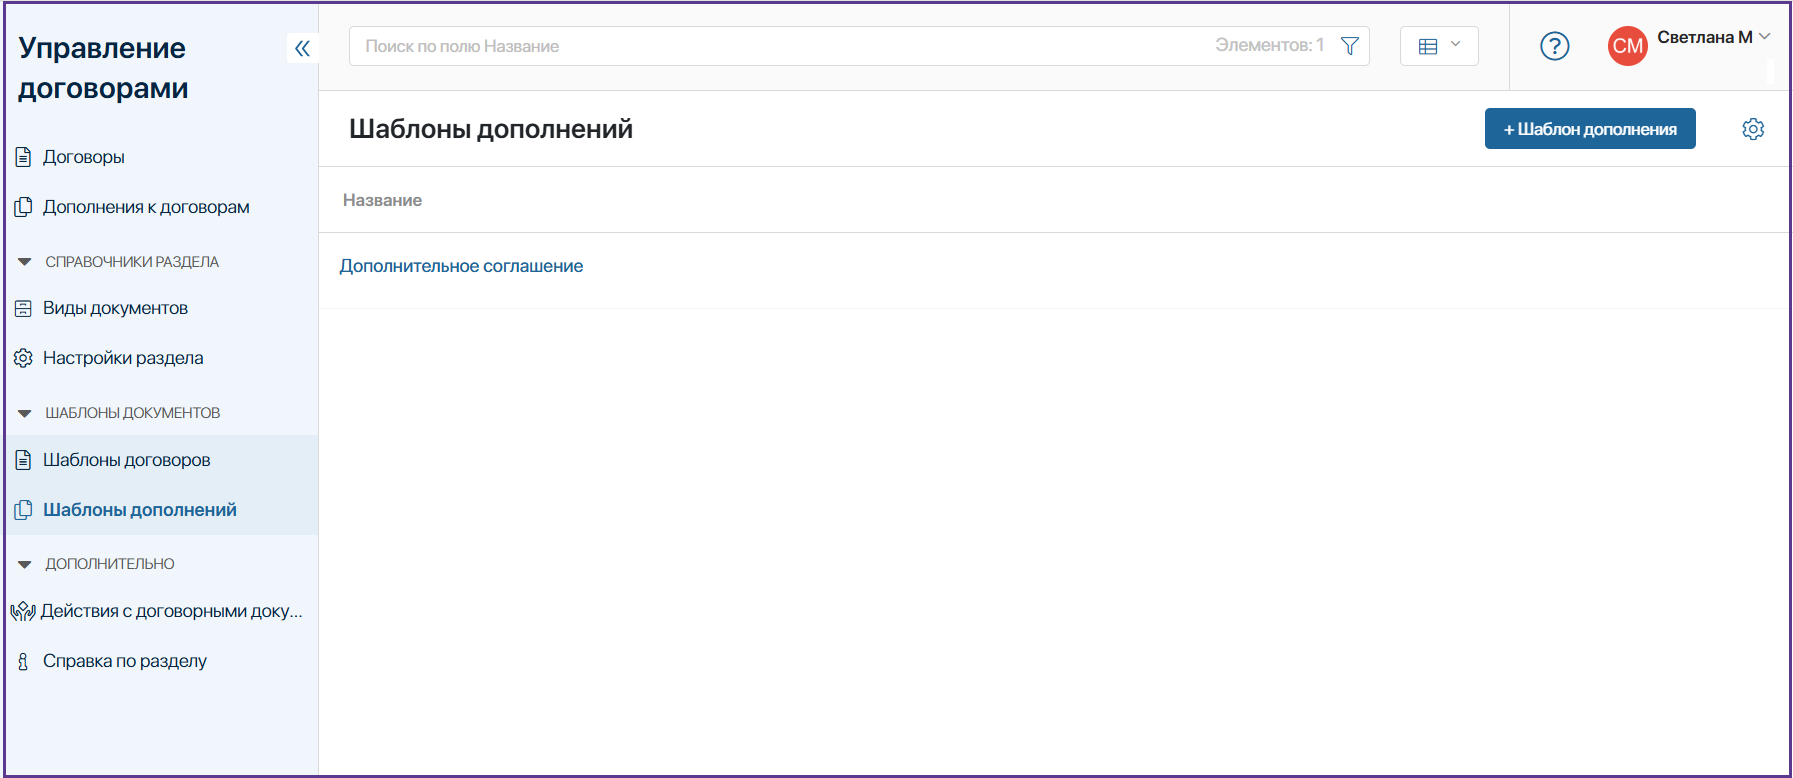Click the Дополнения к договорам copy icon

[23, 207]
